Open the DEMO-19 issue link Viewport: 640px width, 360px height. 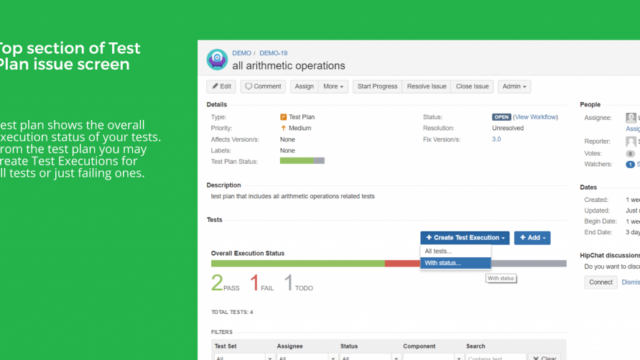coord(273,53)
